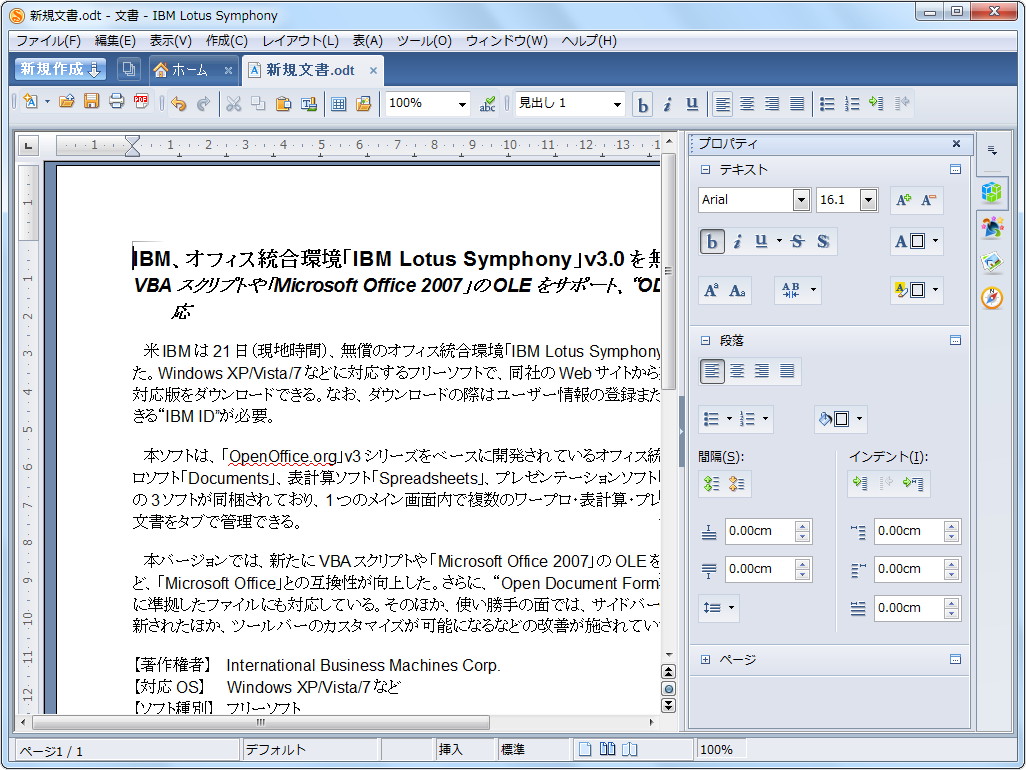Image resolution: width=1026 pixels, height=770 pixels.
Task: Click the Redo arrow icon
Action: [203, 103]
